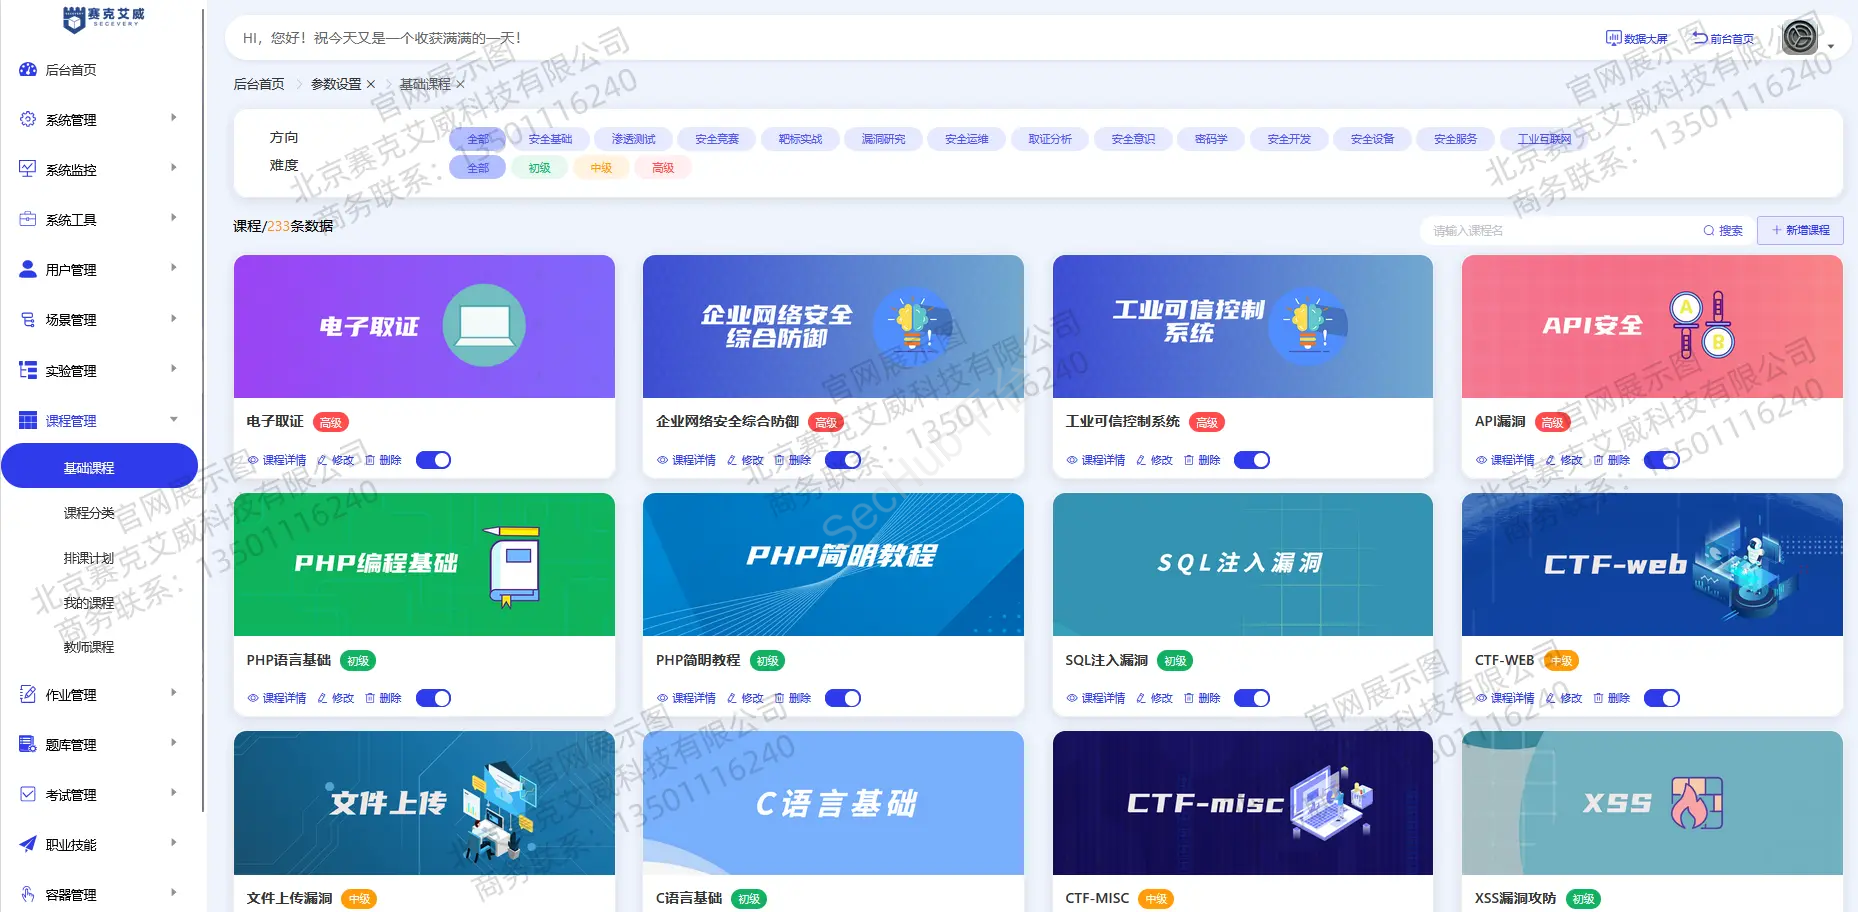Screen dimensions: 1858x912
Task: Expand the 实验管理 menu arrow
Action: (174, 369)
